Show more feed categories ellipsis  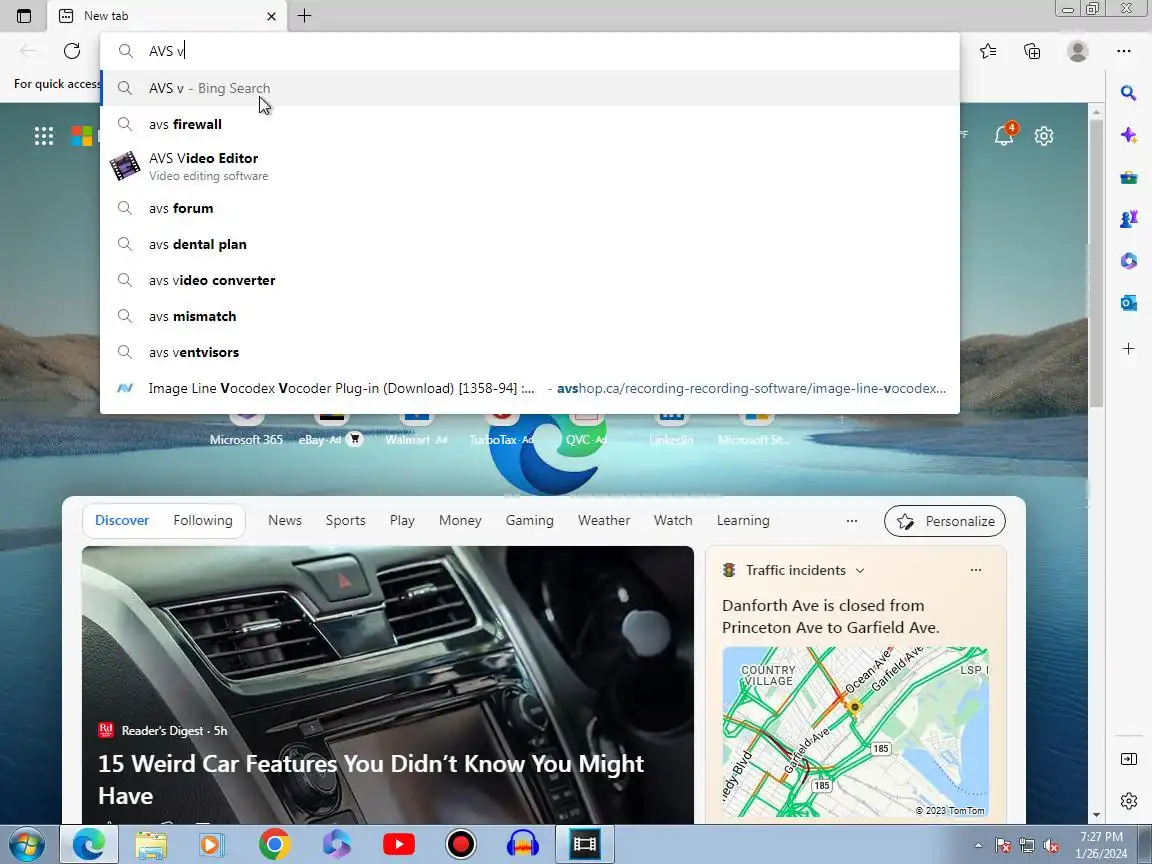tap(852, 520)
